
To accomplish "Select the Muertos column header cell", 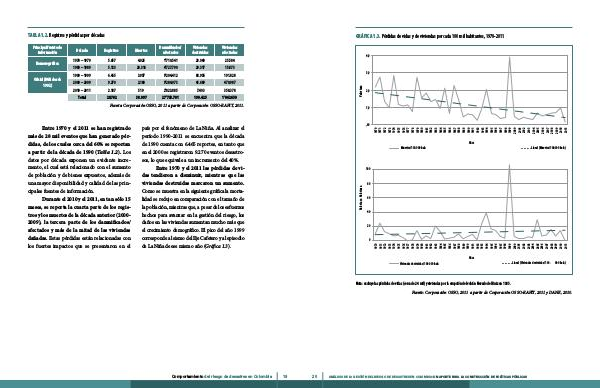I will coord(140,50).
